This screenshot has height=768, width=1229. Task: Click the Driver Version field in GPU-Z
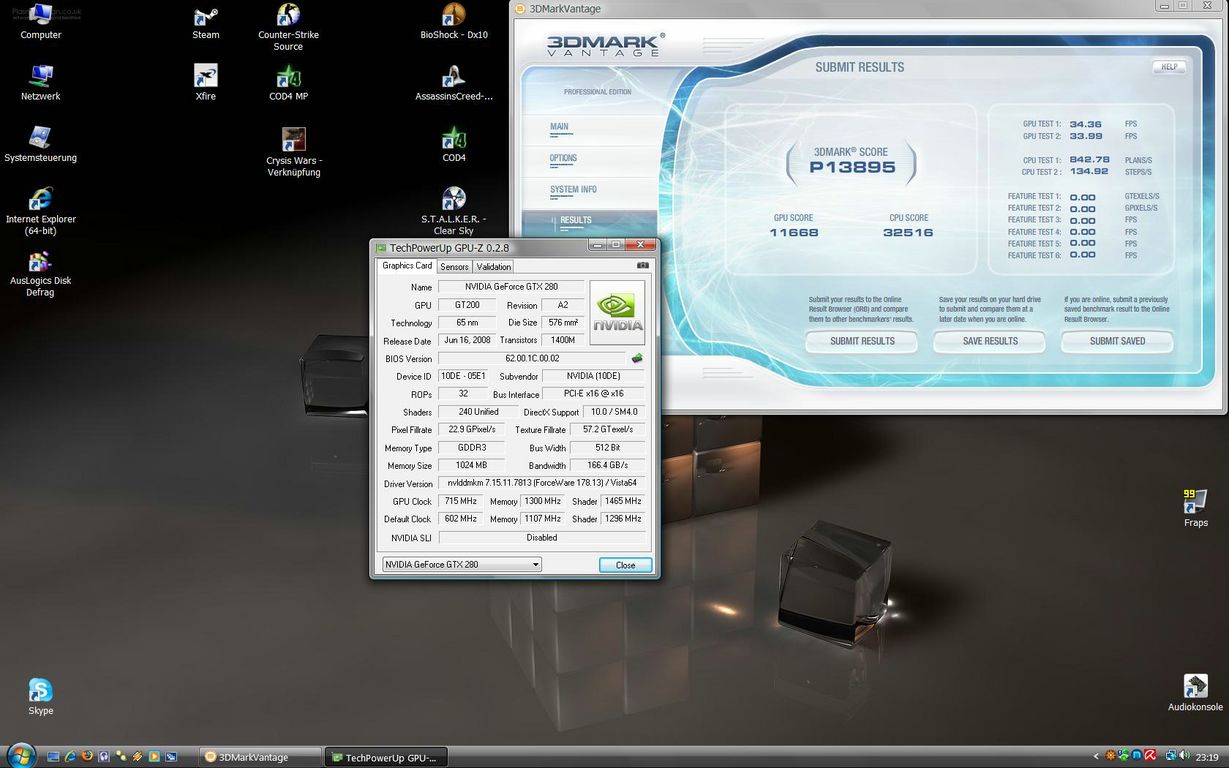point(542,483)
